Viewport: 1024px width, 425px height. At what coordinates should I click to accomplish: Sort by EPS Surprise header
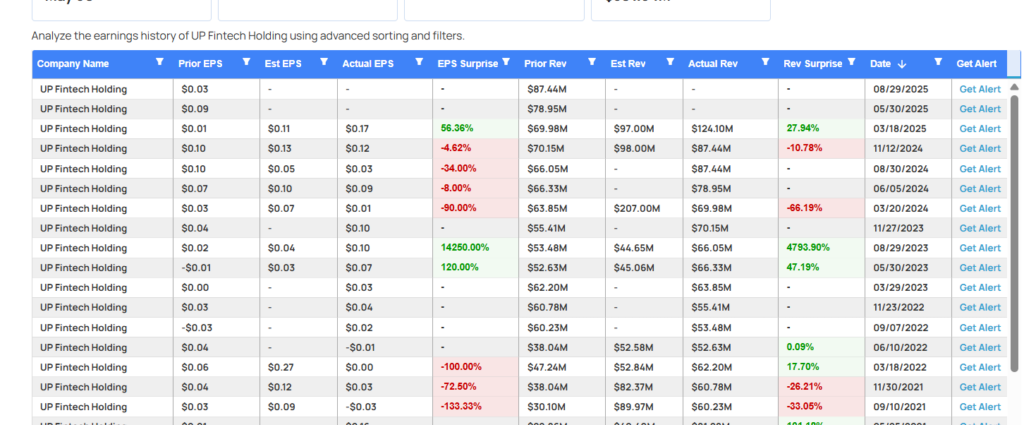pyautogui.click(x=468, y=64)
